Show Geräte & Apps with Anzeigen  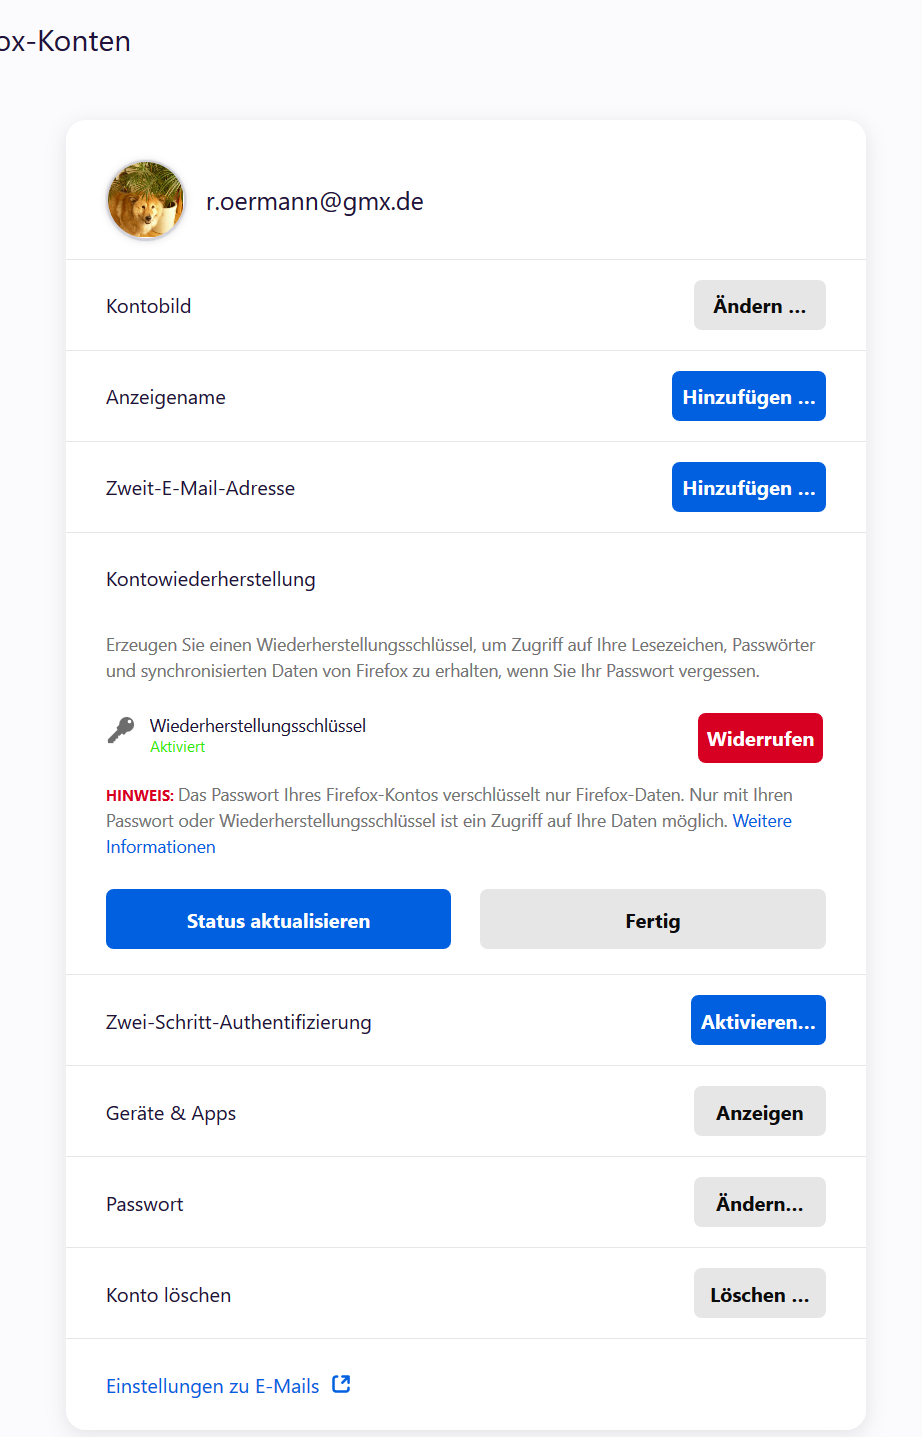760,1111
